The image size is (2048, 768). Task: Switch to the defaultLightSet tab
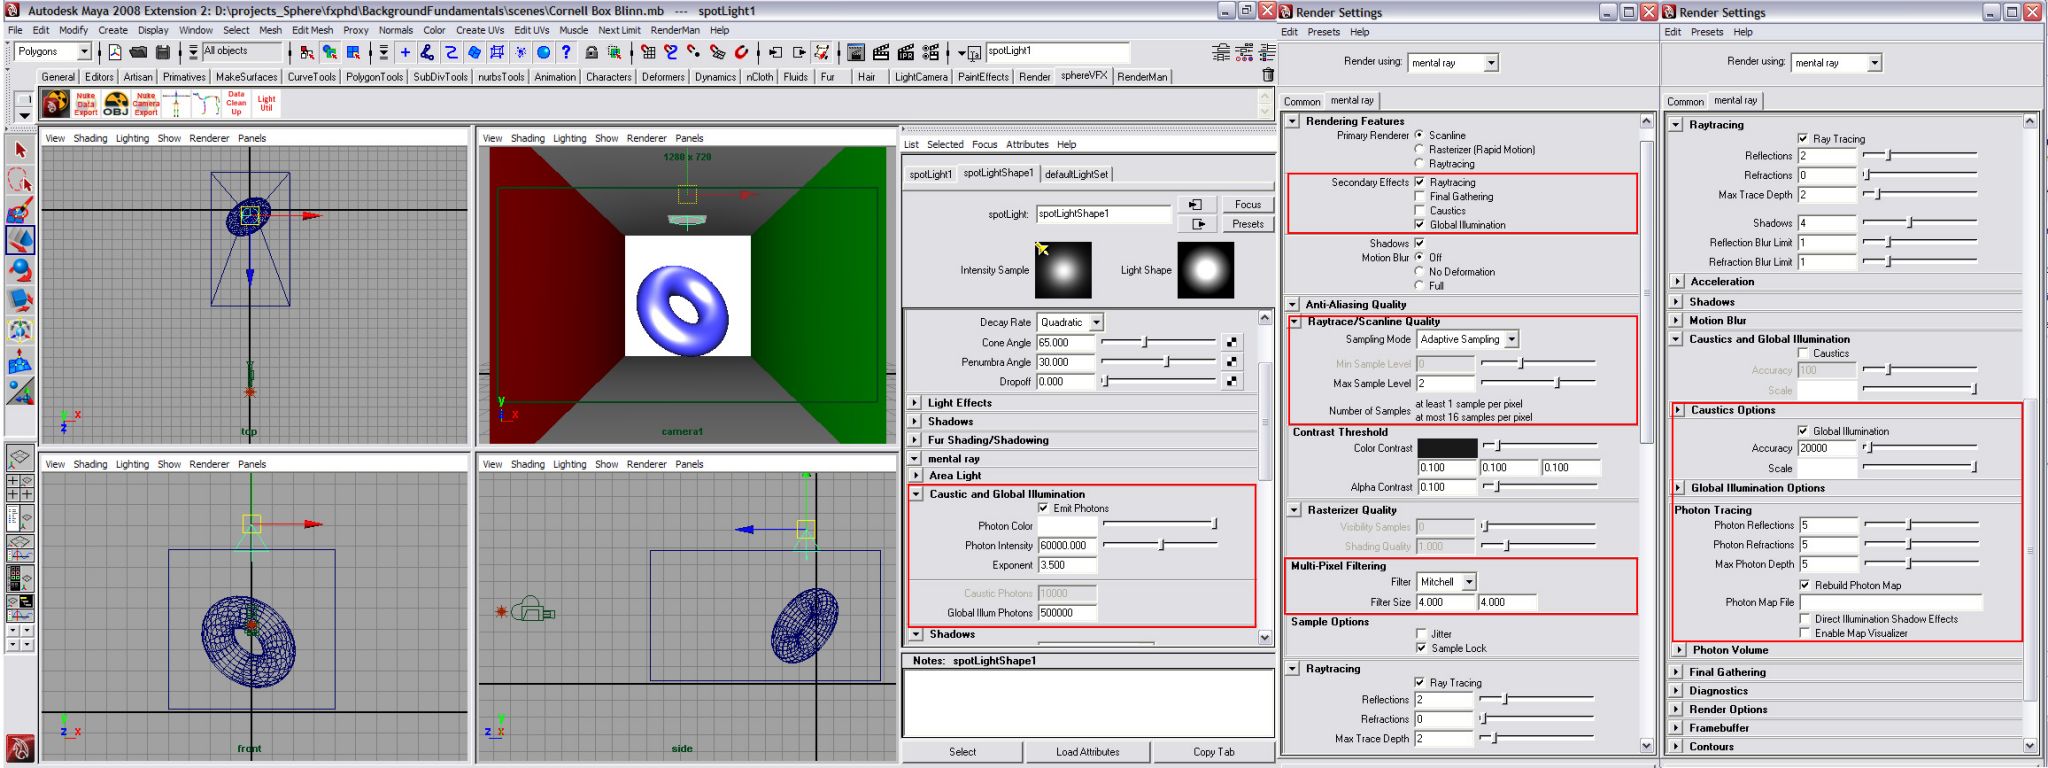[x=1076, y=174]
